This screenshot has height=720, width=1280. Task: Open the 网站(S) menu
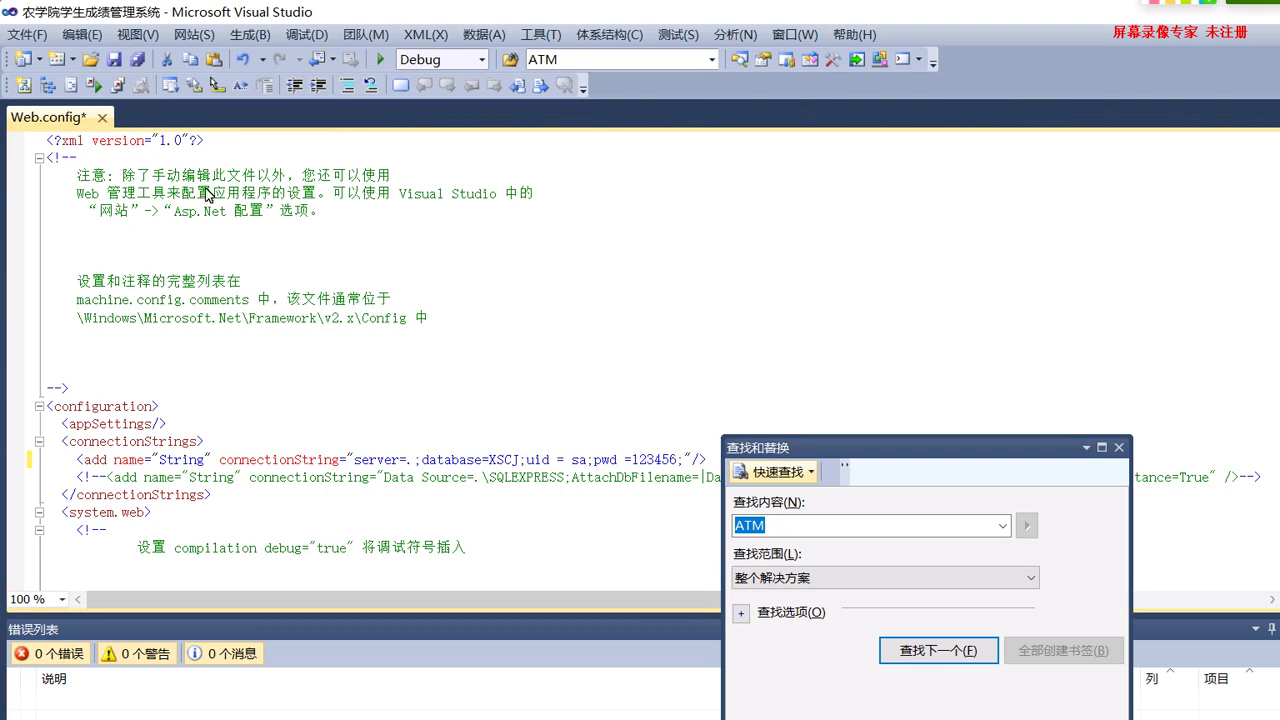(x=194, y=34)
